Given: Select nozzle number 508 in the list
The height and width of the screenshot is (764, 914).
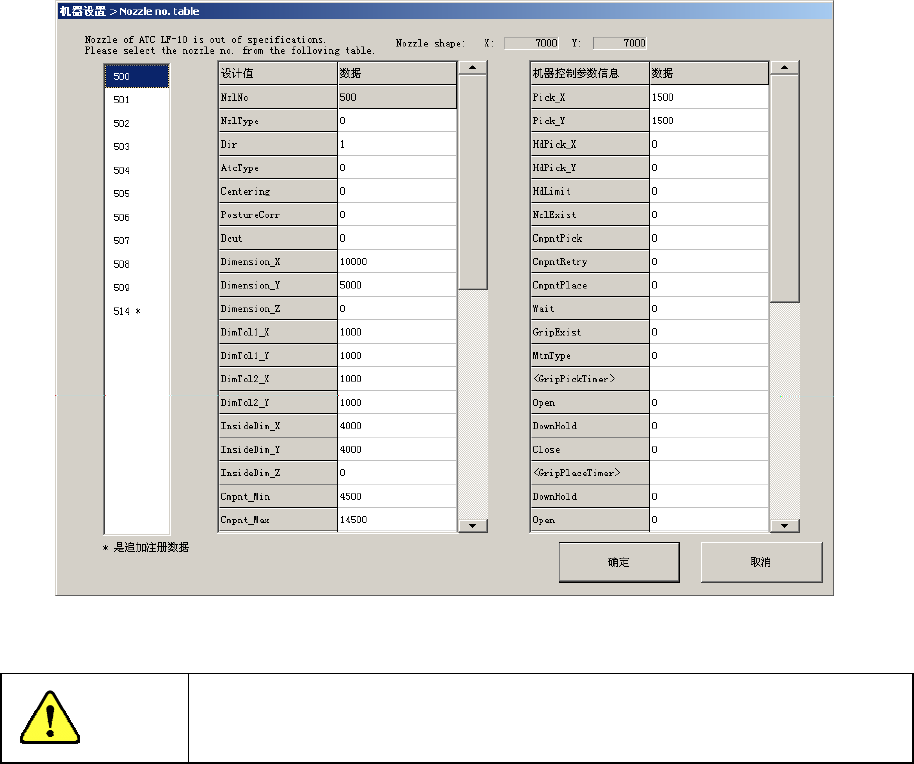Looking at the screenshot, I should point(137,264).
